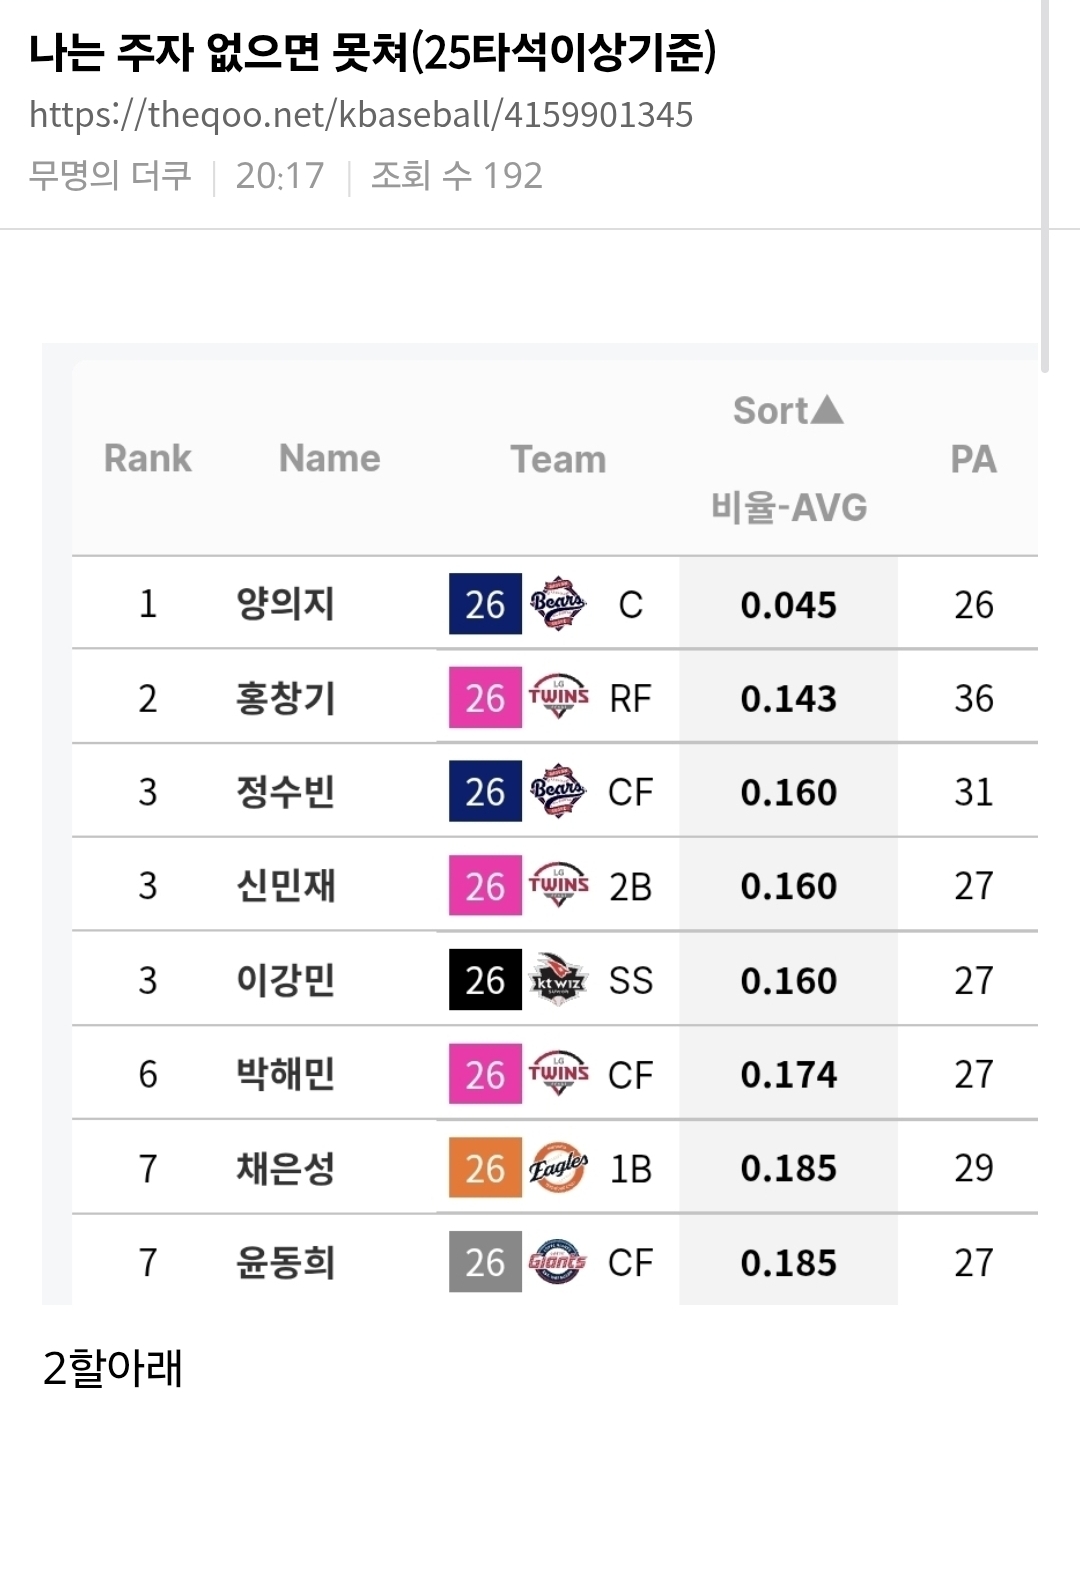The width and height of the screenshot is (1080, 1578).
Task: Click the Twins logo in 신민재 row
Action: (558, 885)
